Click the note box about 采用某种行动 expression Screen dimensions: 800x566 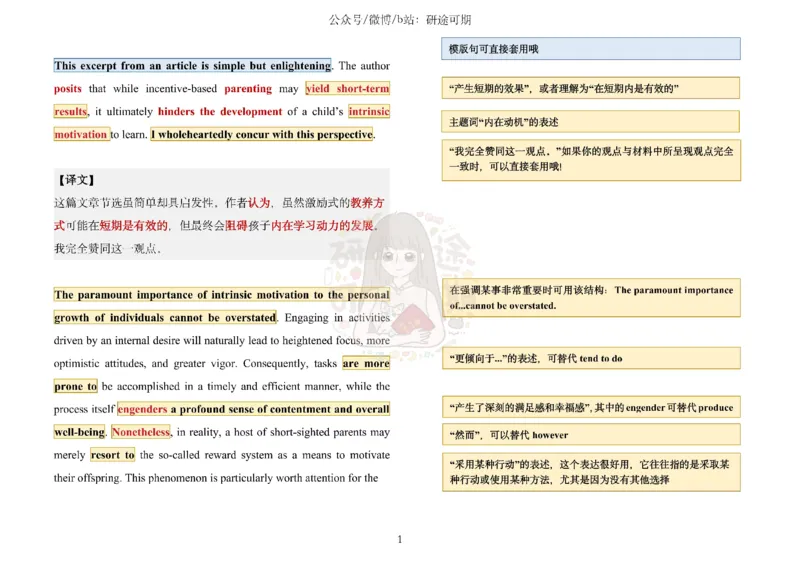click(591, 472)
